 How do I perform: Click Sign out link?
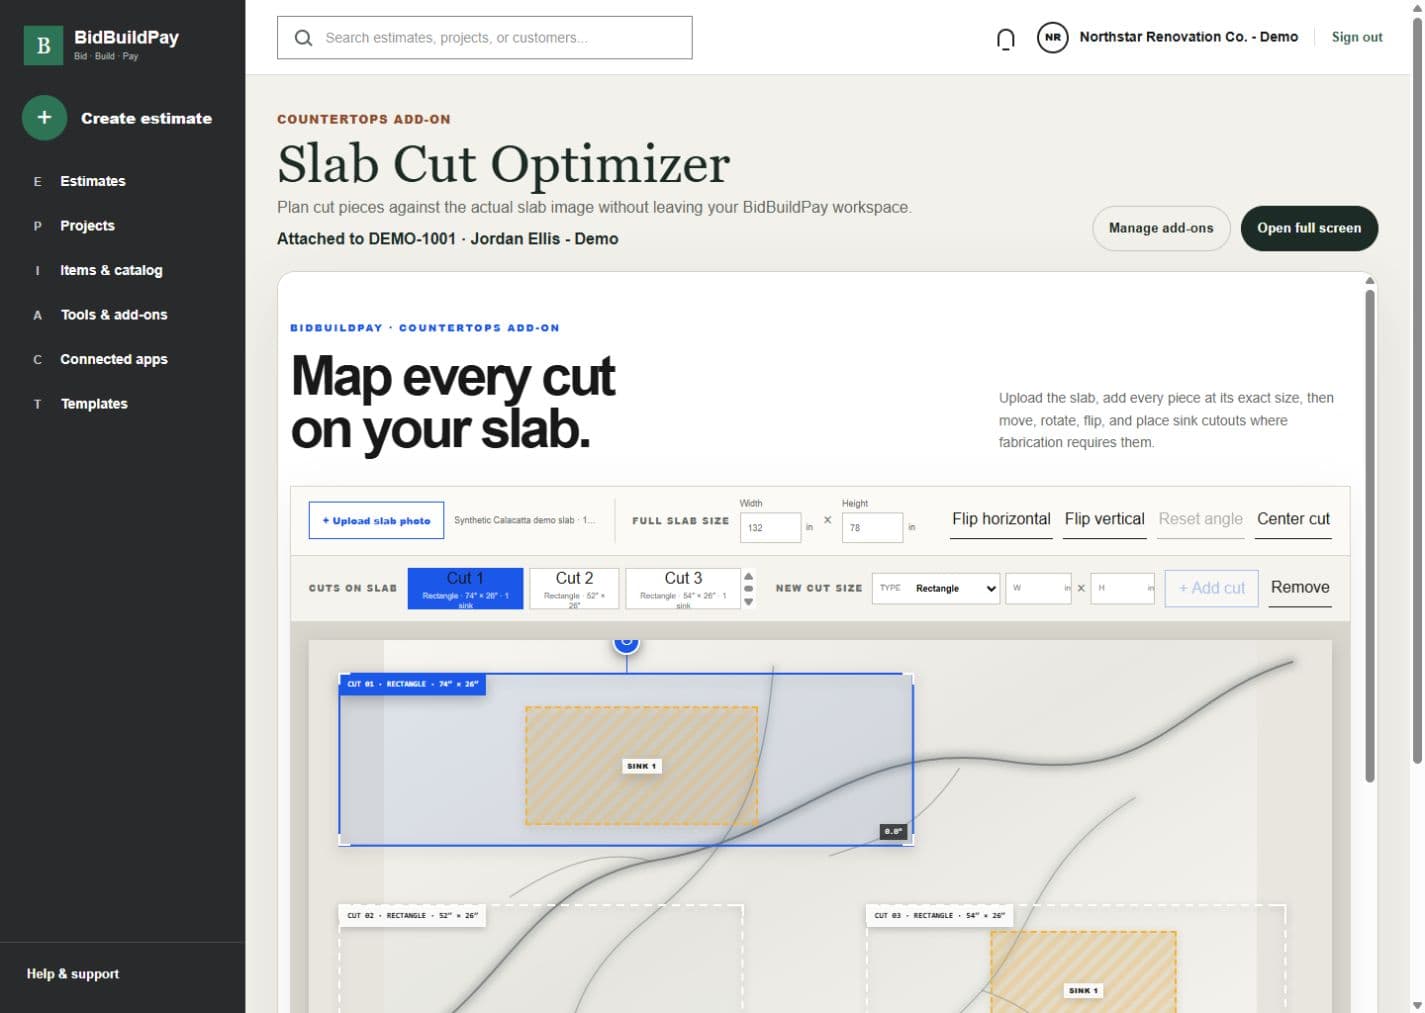click(1357, 37)
